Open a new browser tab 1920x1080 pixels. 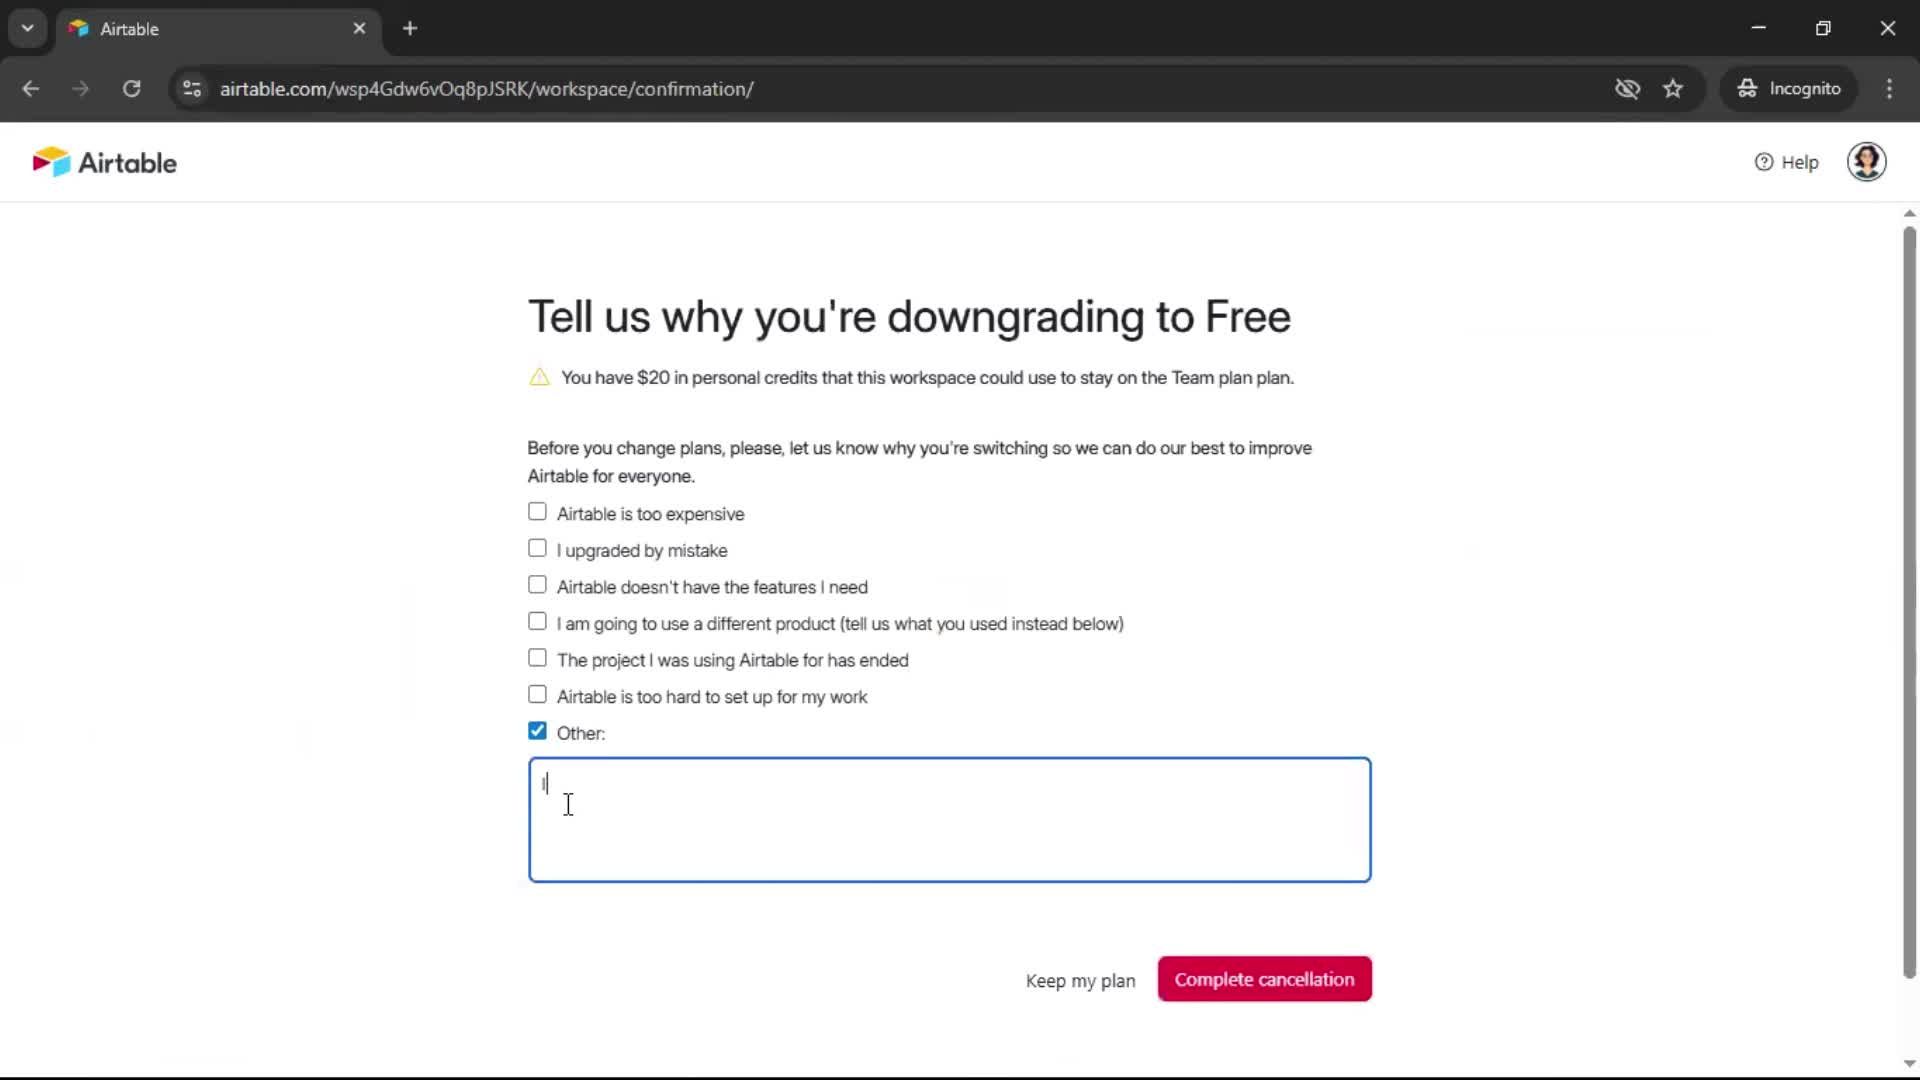pyautogui.click(x=410, y=29)
